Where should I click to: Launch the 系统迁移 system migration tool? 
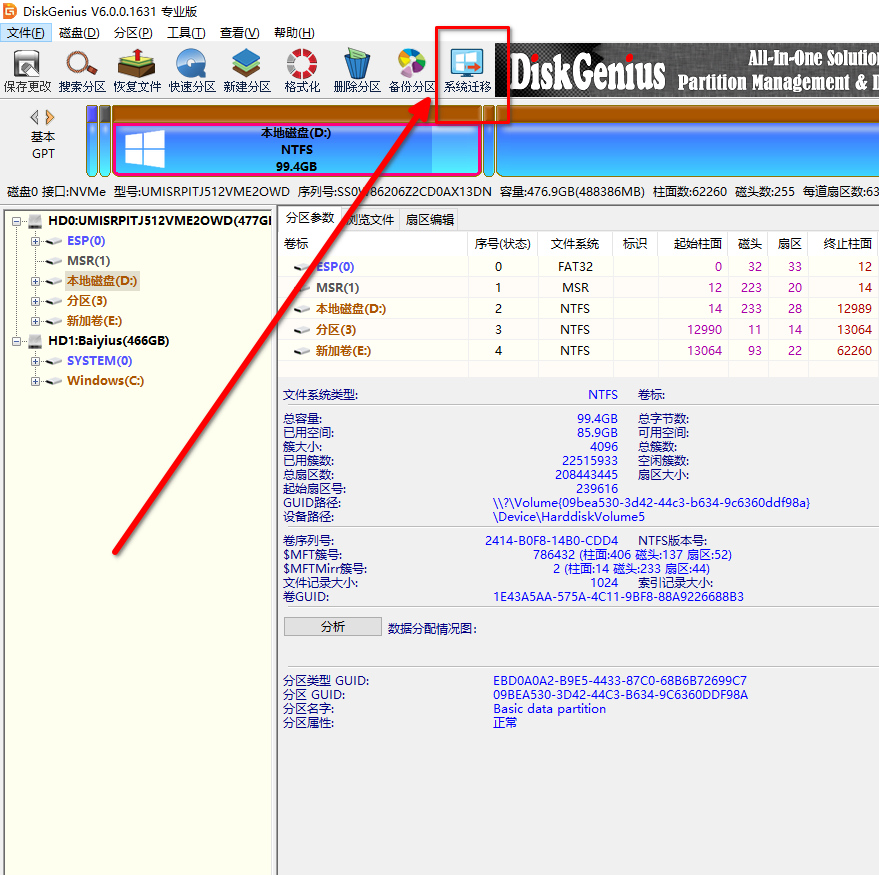[467, 71]
